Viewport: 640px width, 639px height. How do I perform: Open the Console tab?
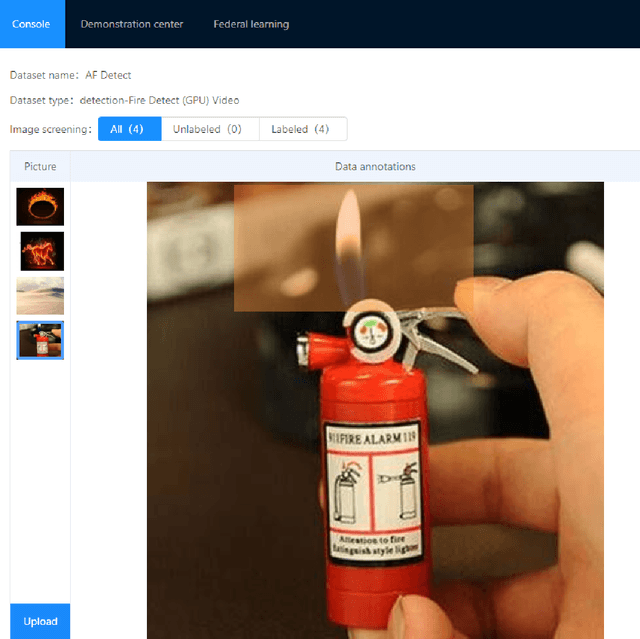click(32, 24)
